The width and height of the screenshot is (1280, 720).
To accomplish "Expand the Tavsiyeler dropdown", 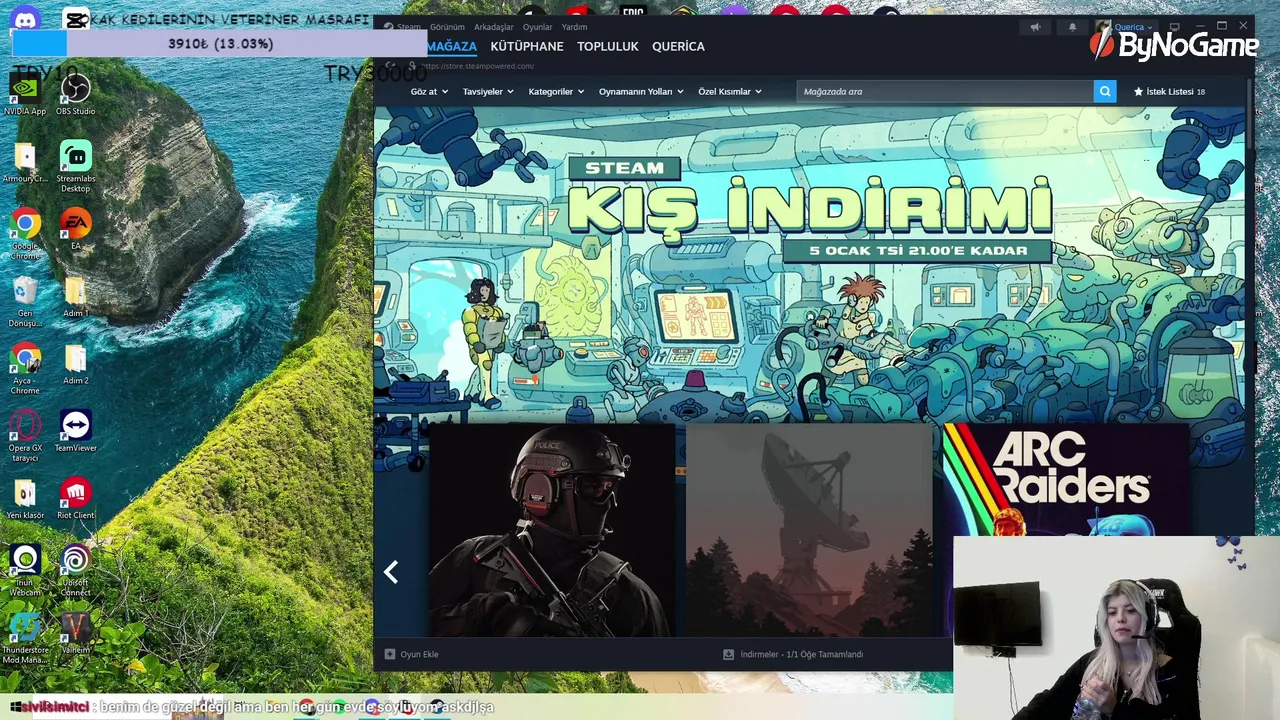I will [488, 91].
